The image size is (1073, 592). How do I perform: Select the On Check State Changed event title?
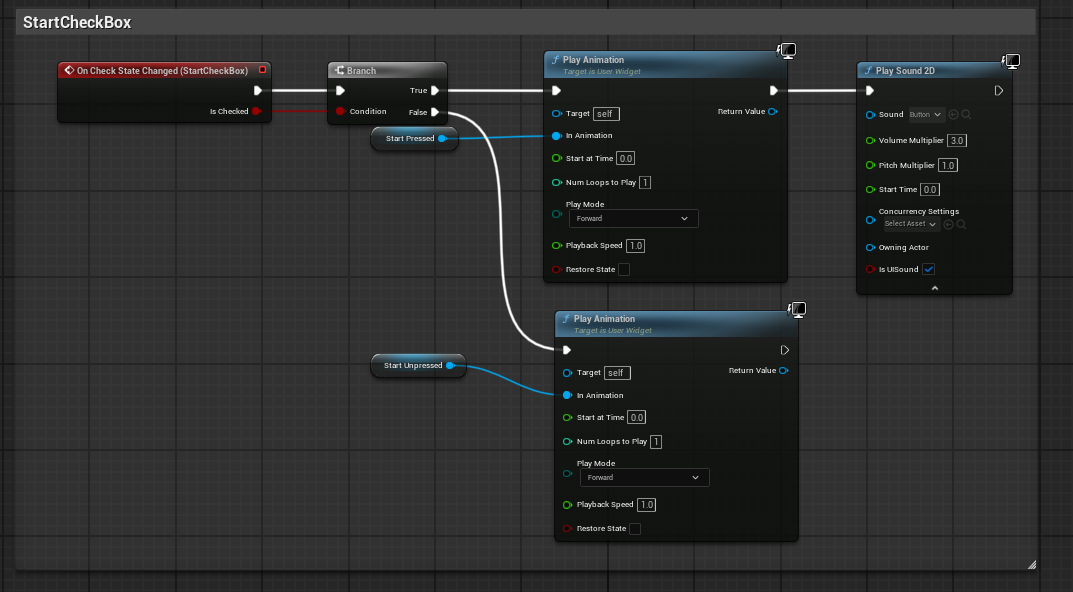(162, 70)
